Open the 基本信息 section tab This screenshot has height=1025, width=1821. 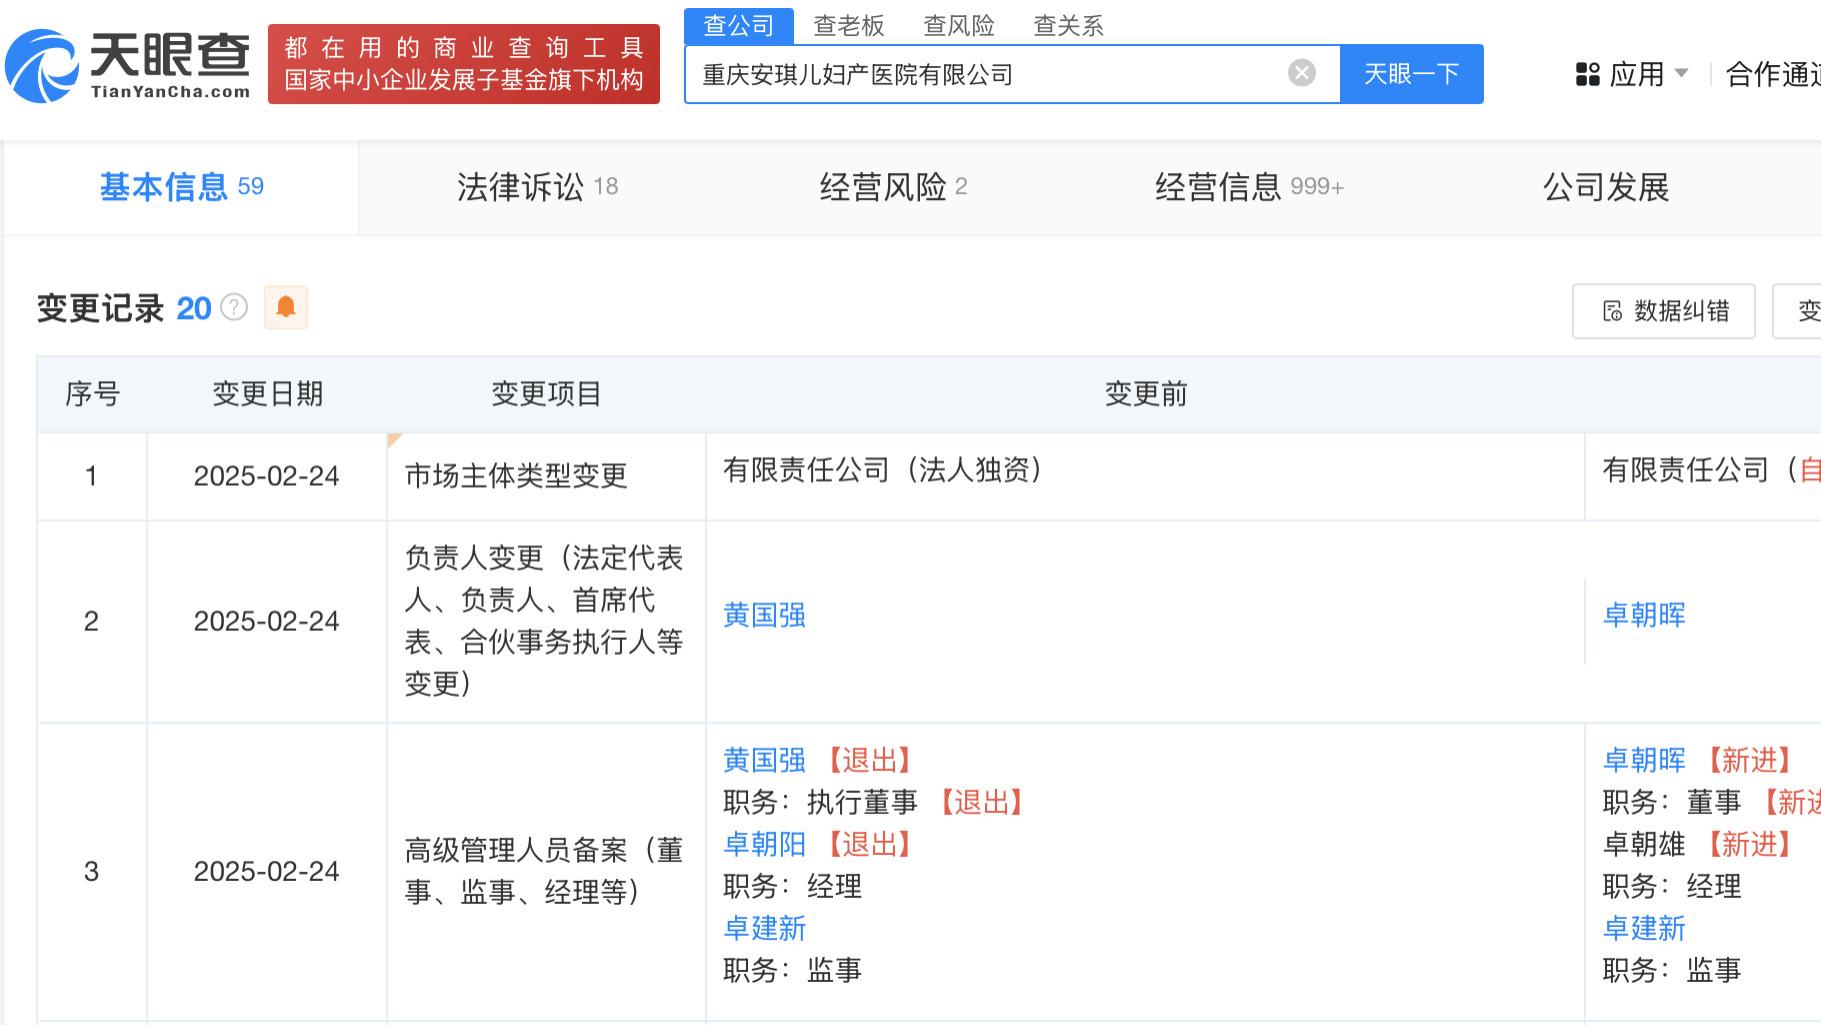pyautogui.click(x=181, y=187)
